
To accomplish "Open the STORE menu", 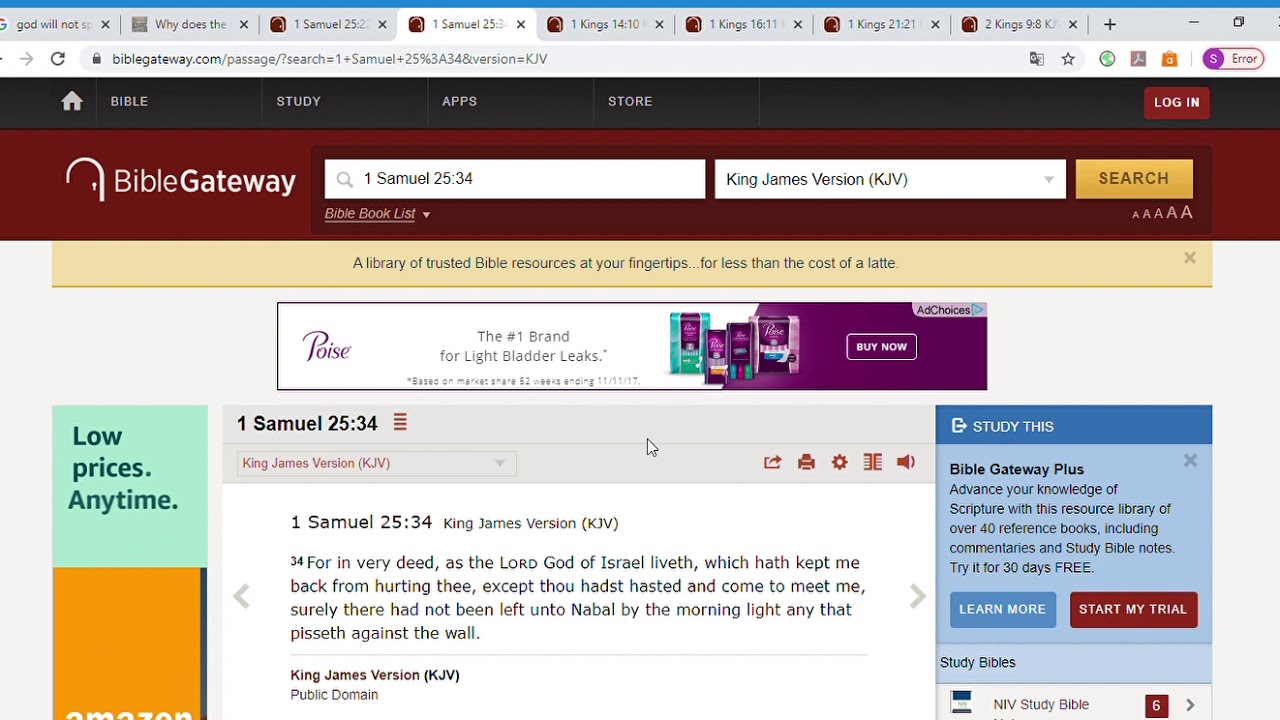I will click(630, 101).
